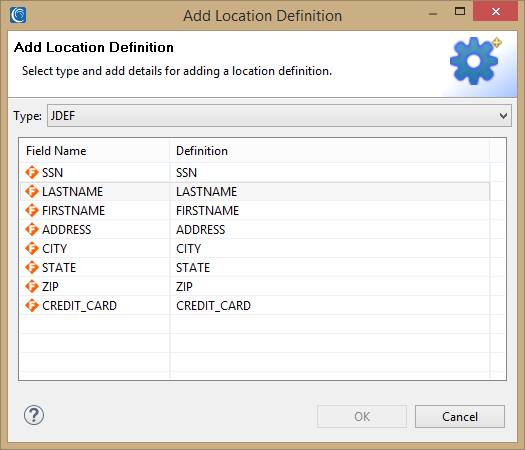Click the field icon beside FIRSTNAME

(32, 211)
